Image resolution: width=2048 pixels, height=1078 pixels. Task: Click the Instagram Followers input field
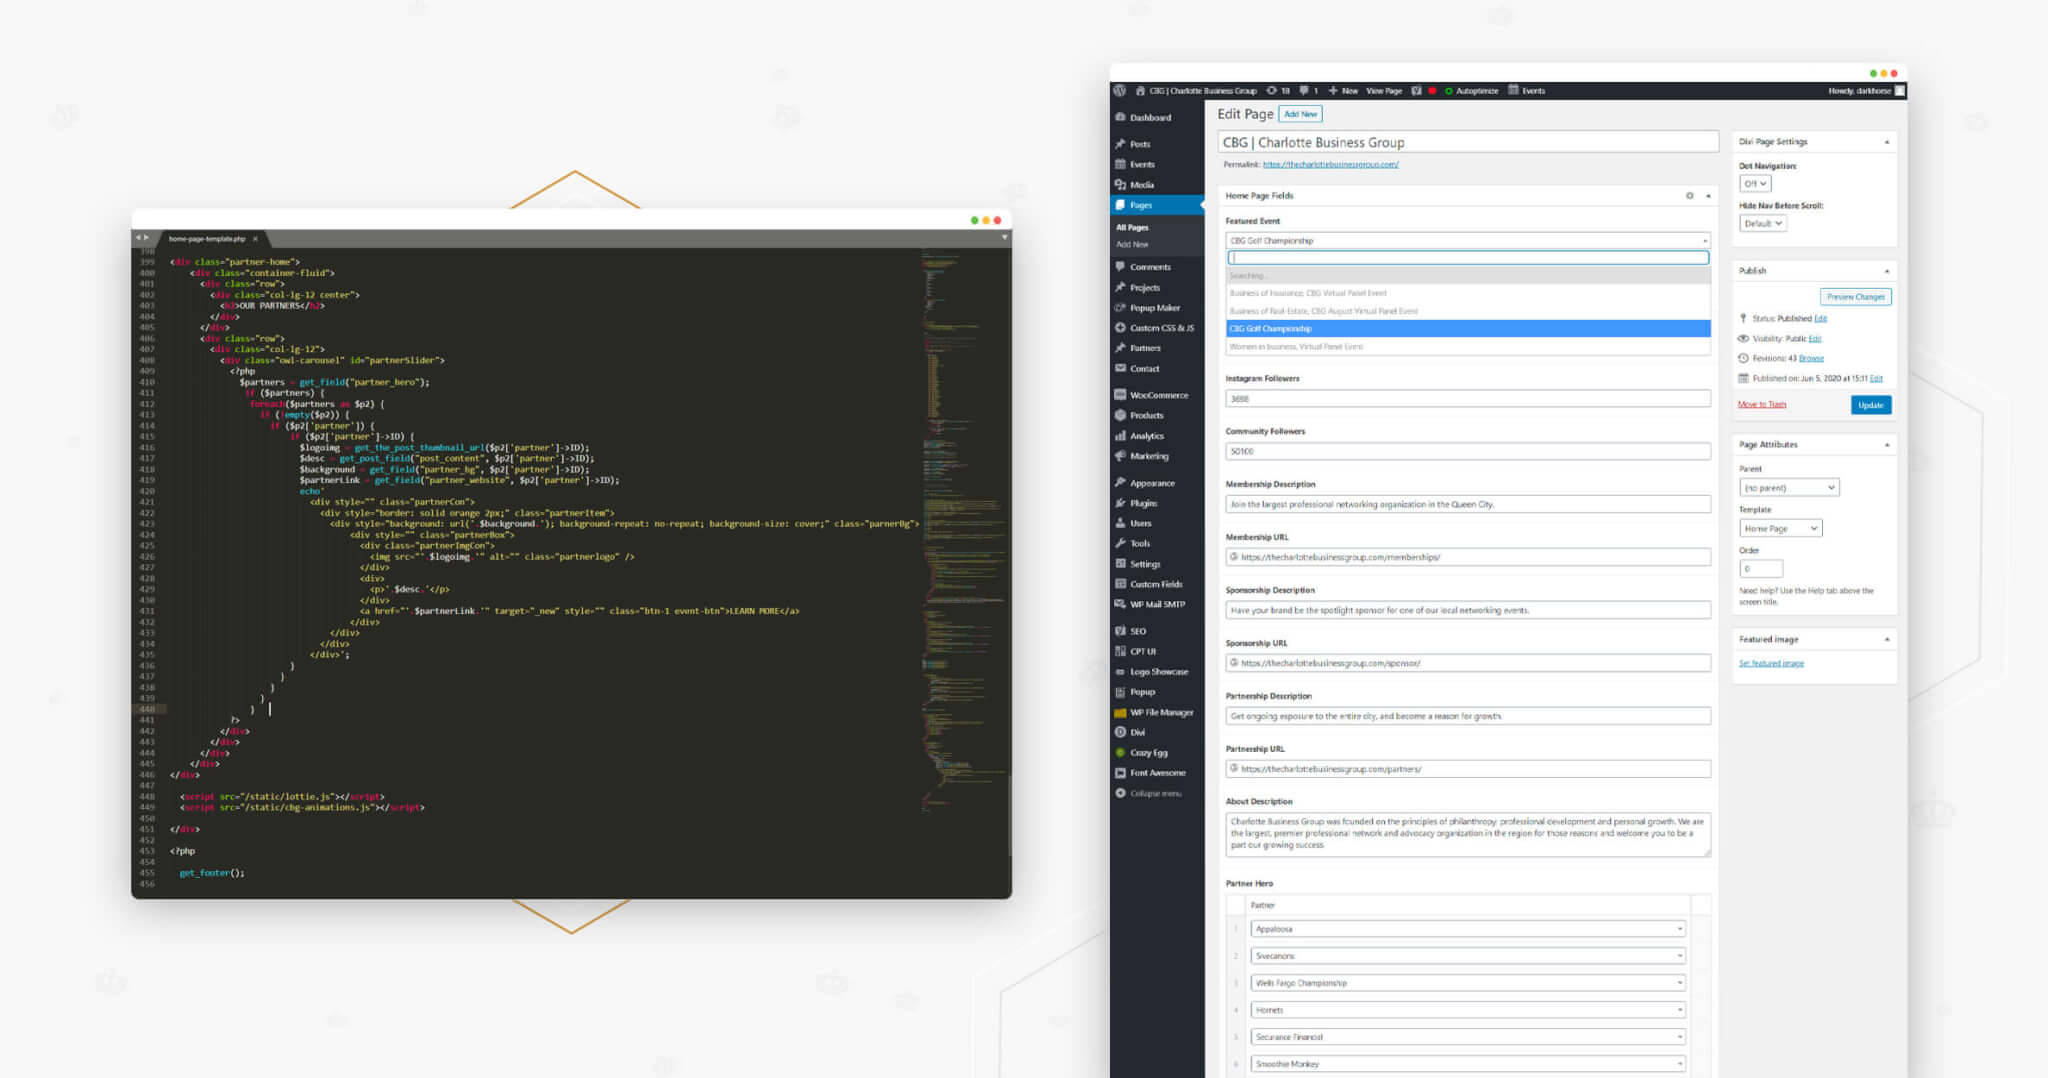pyautogui.click(x=1467, y=399)
